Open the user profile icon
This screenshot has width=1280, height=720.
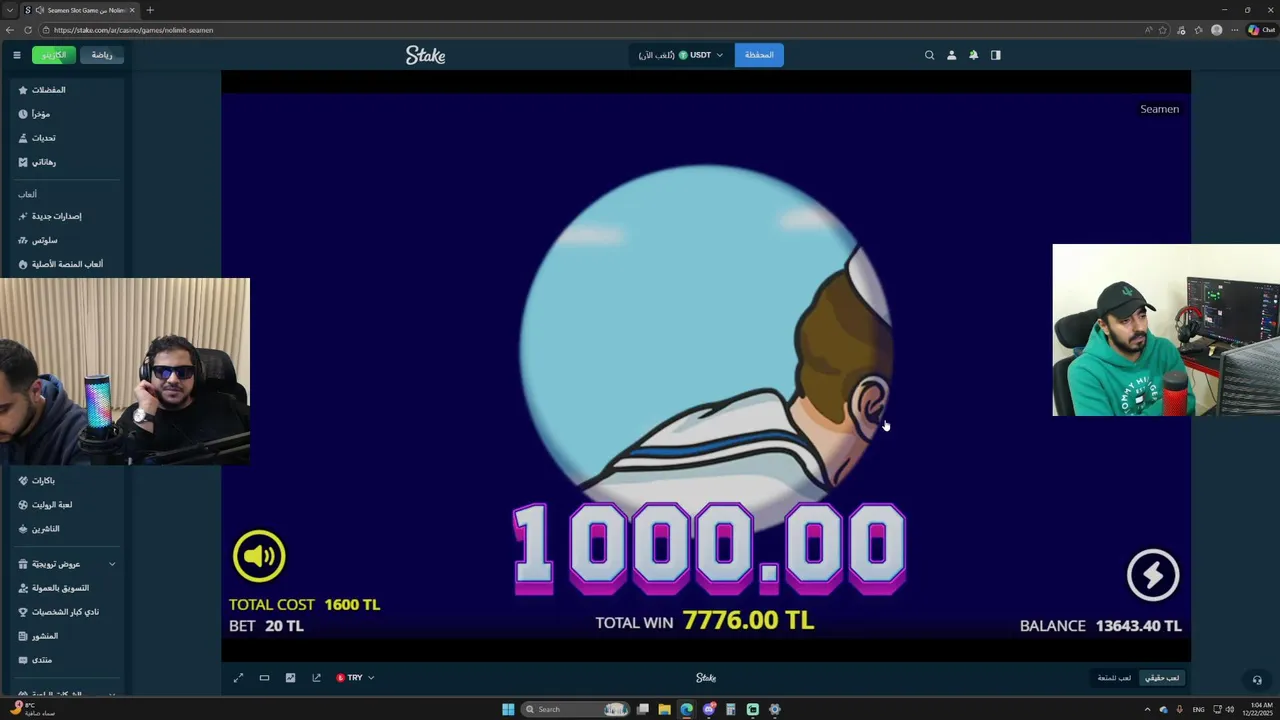tap(951, 55)
